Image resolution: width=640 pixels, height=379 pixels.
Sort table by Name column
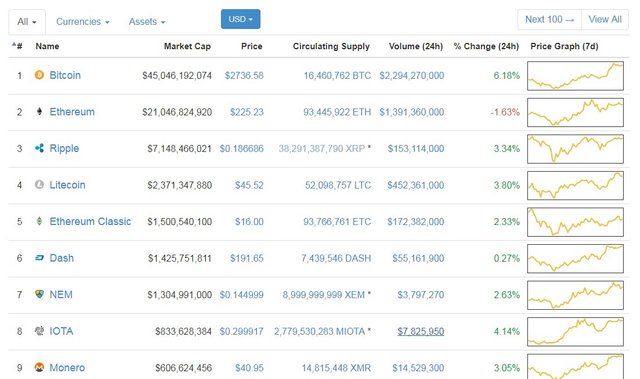47,46
